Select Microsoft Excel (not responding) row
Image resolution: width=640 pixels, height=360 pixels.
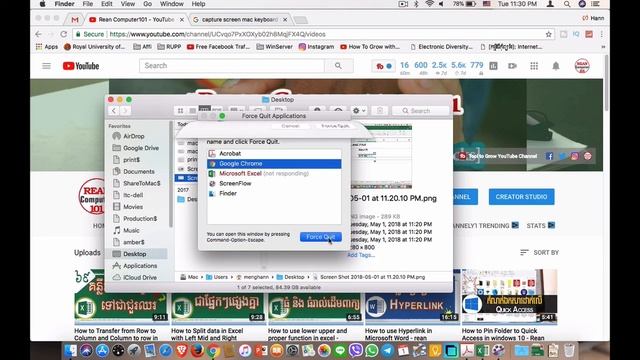click(274, 173)
